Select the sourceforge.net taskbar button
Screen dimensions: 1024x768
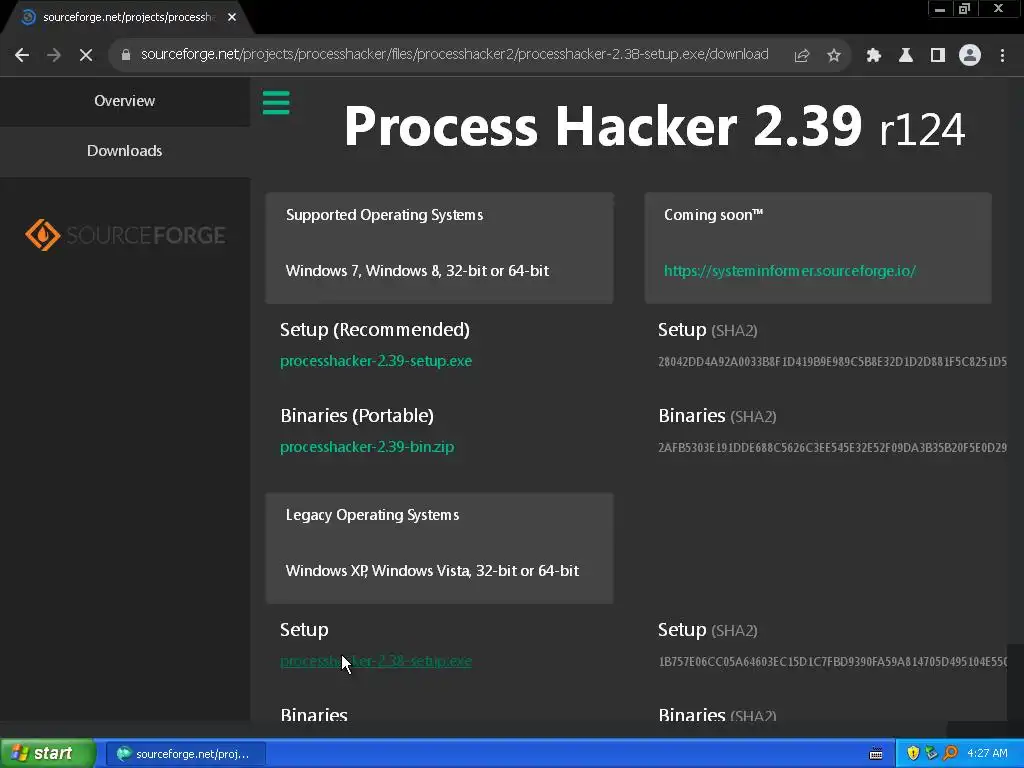pyautogui.click(x=186, y=754)
